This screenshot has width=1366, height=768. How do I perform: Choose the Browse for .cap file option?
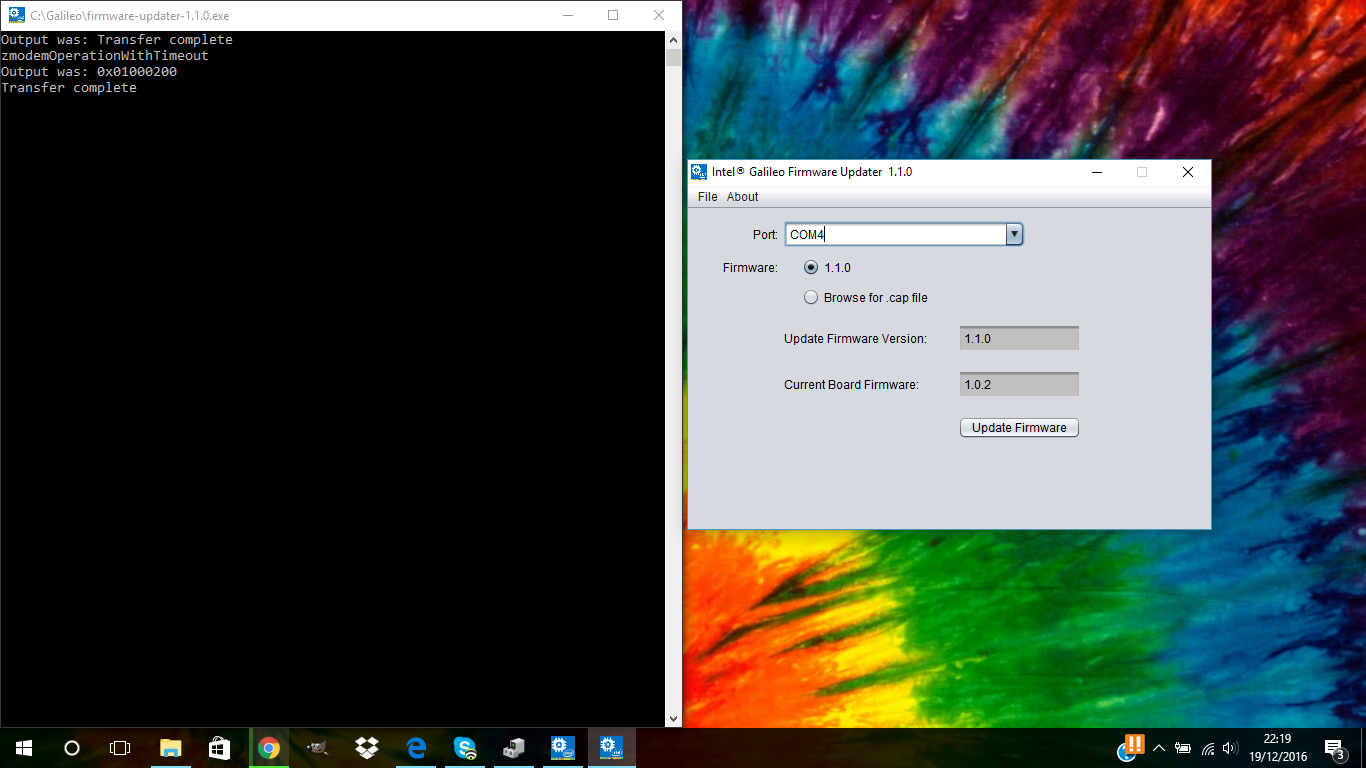tap(811, 298)
